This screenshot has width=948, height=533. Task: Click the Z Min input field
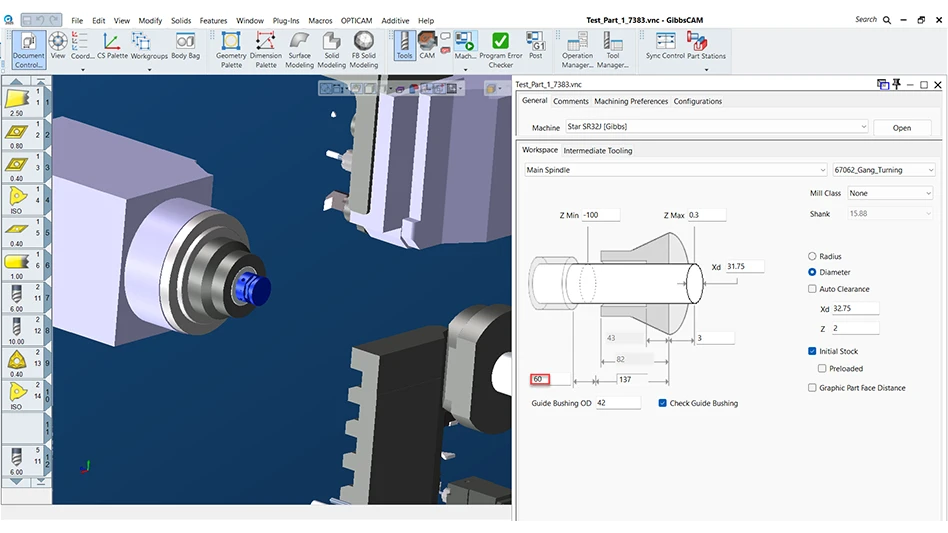tap(601, 215)
